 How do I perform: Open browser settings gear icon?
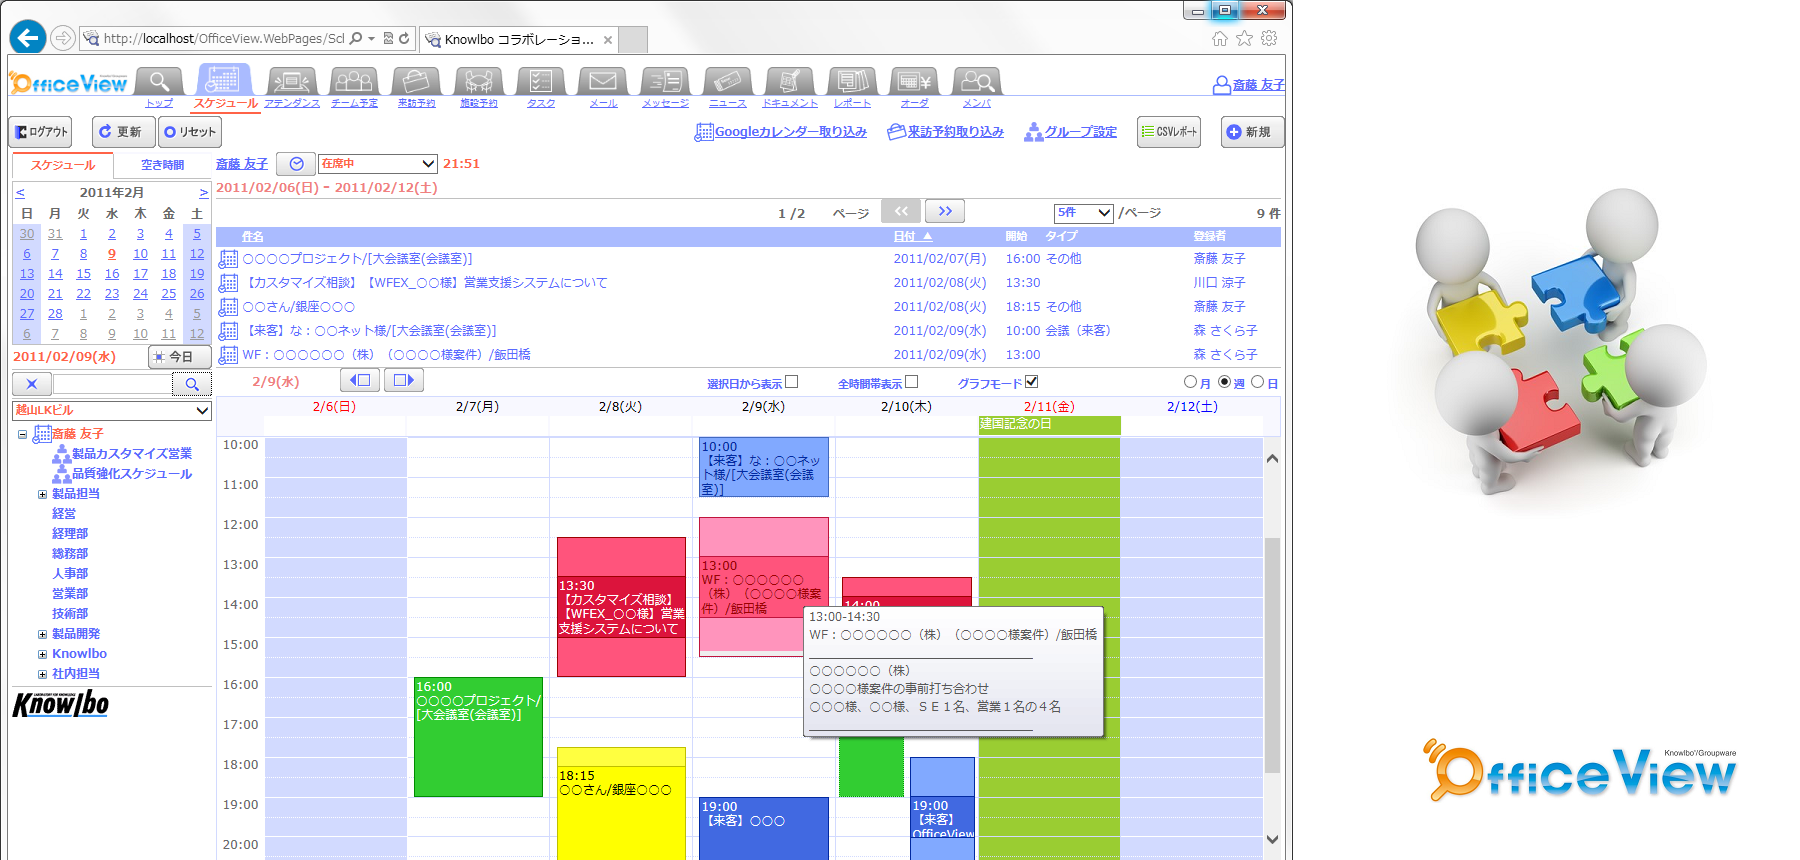[1269, 38]
